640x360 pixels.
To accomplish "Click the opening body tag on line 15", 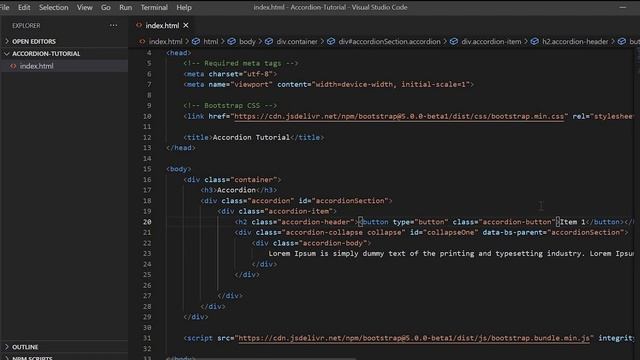I will coord(178,169).
